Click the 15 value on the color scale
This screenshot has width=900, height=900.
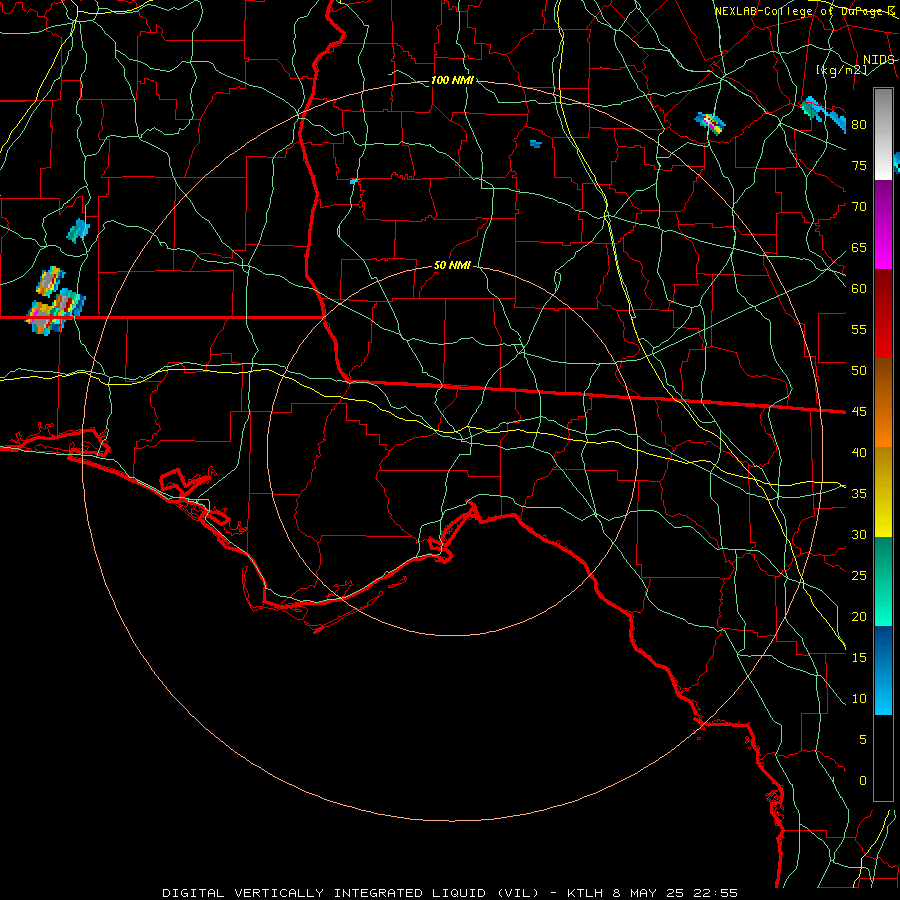pyautogui.click(x=859, y=658)
